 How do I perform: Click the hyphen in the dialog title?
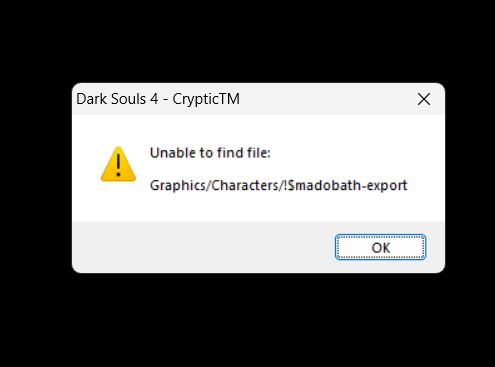point(165,100)
